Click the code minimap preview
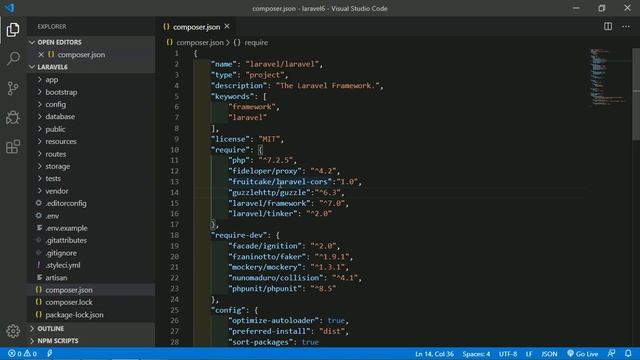The height and width of the screenshot is (360, 640). pos(608,78)
